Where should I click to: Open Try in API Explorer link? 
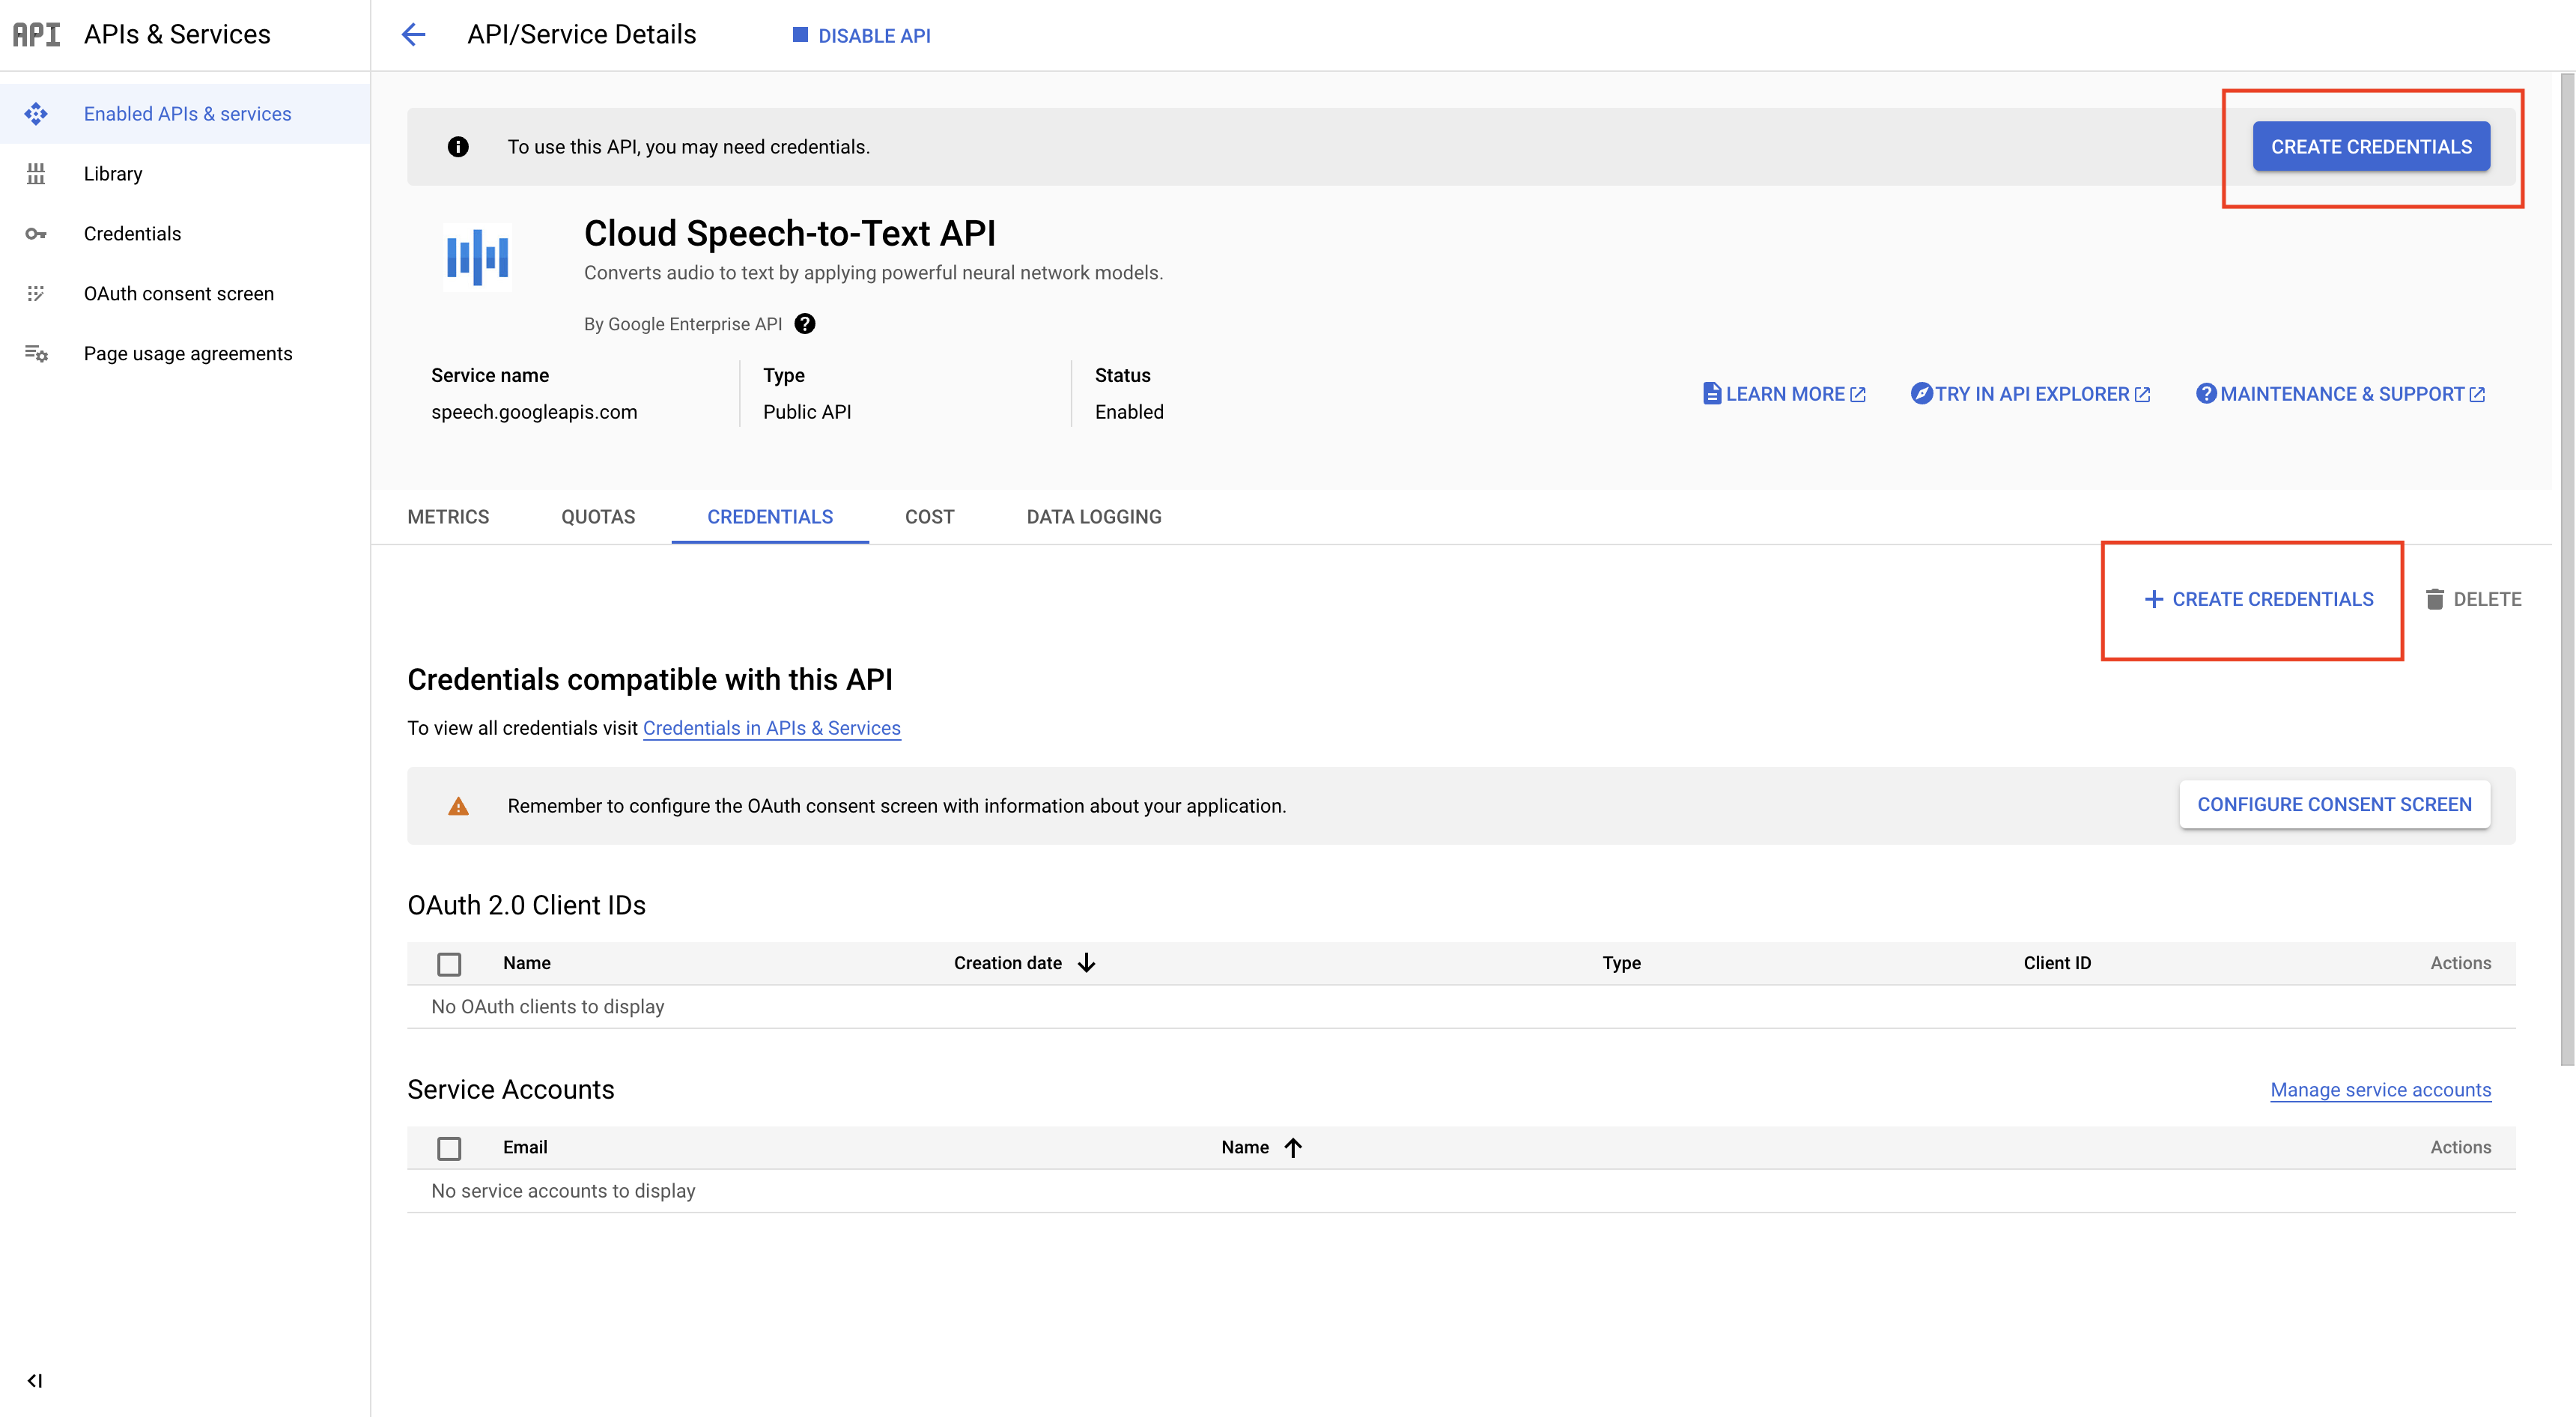[2030, 394]
